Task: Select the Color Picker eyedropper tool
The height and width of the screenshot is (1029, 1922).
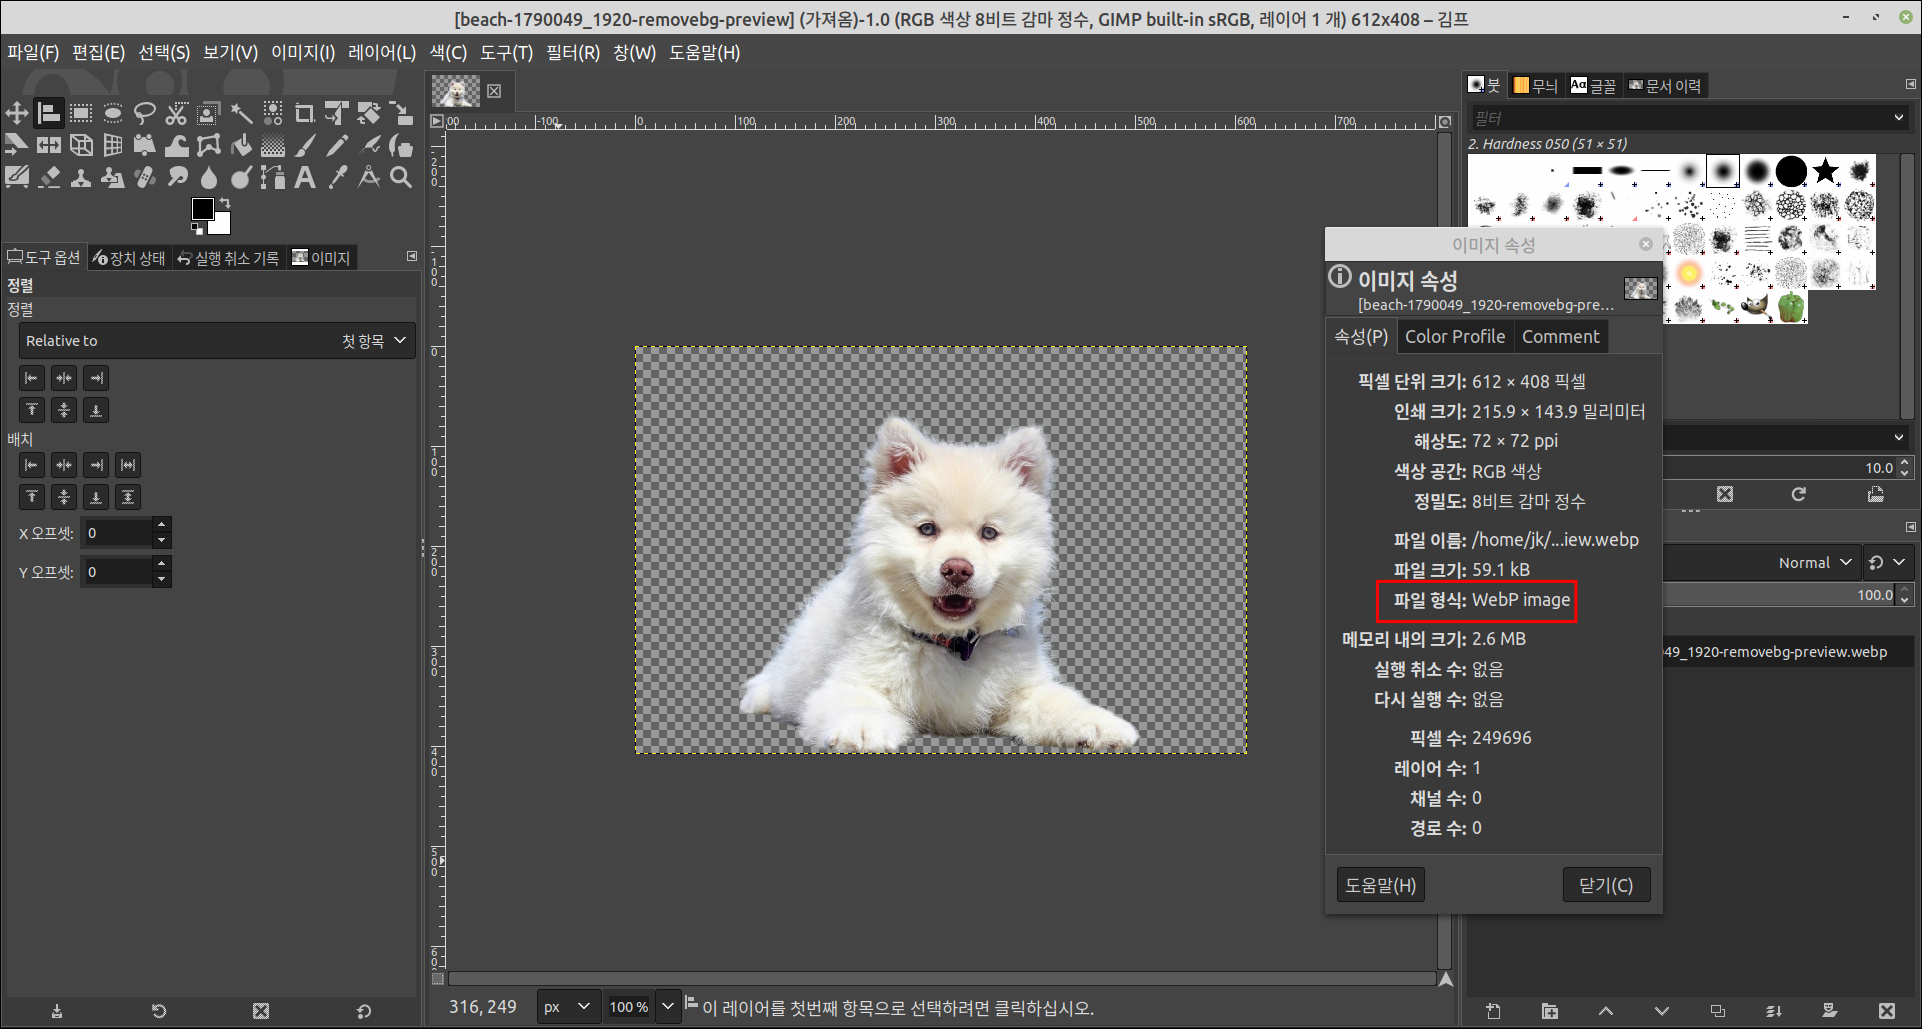Action: click(337, 177)
